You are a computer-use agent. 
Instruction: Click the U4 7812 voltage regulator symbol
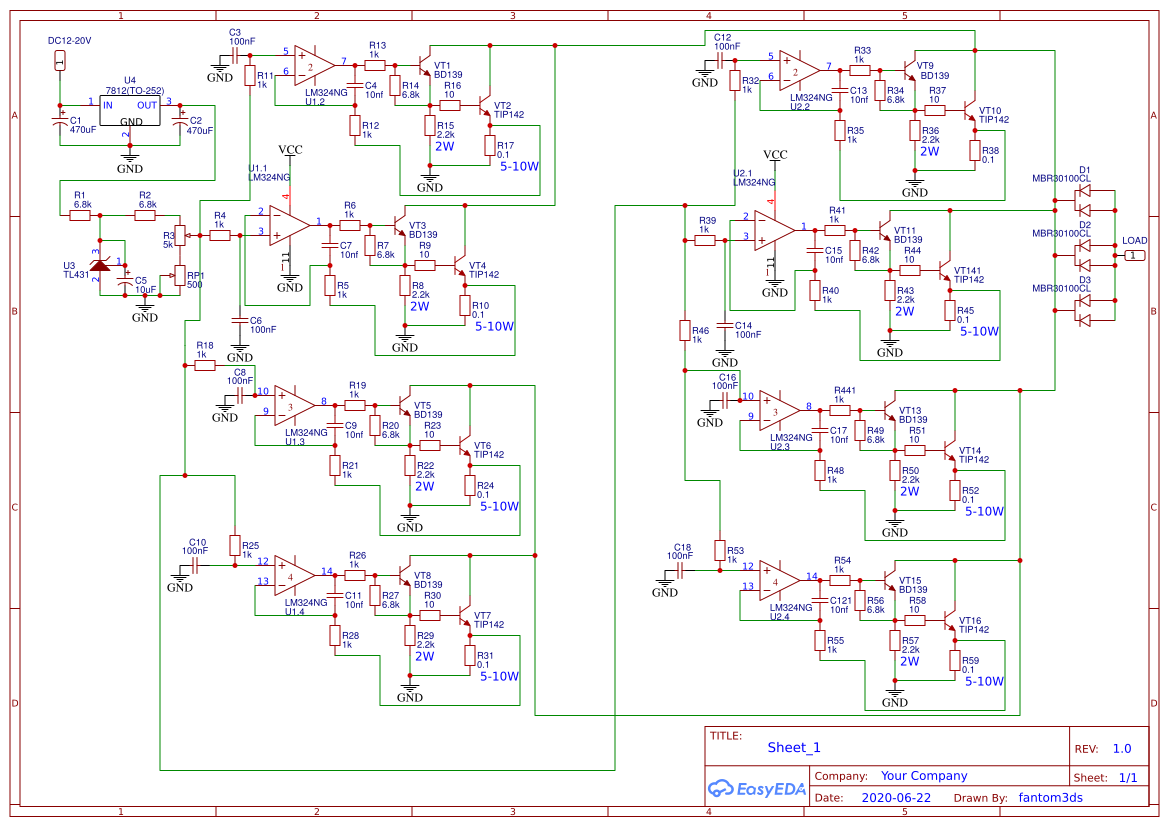pos(130,110)
